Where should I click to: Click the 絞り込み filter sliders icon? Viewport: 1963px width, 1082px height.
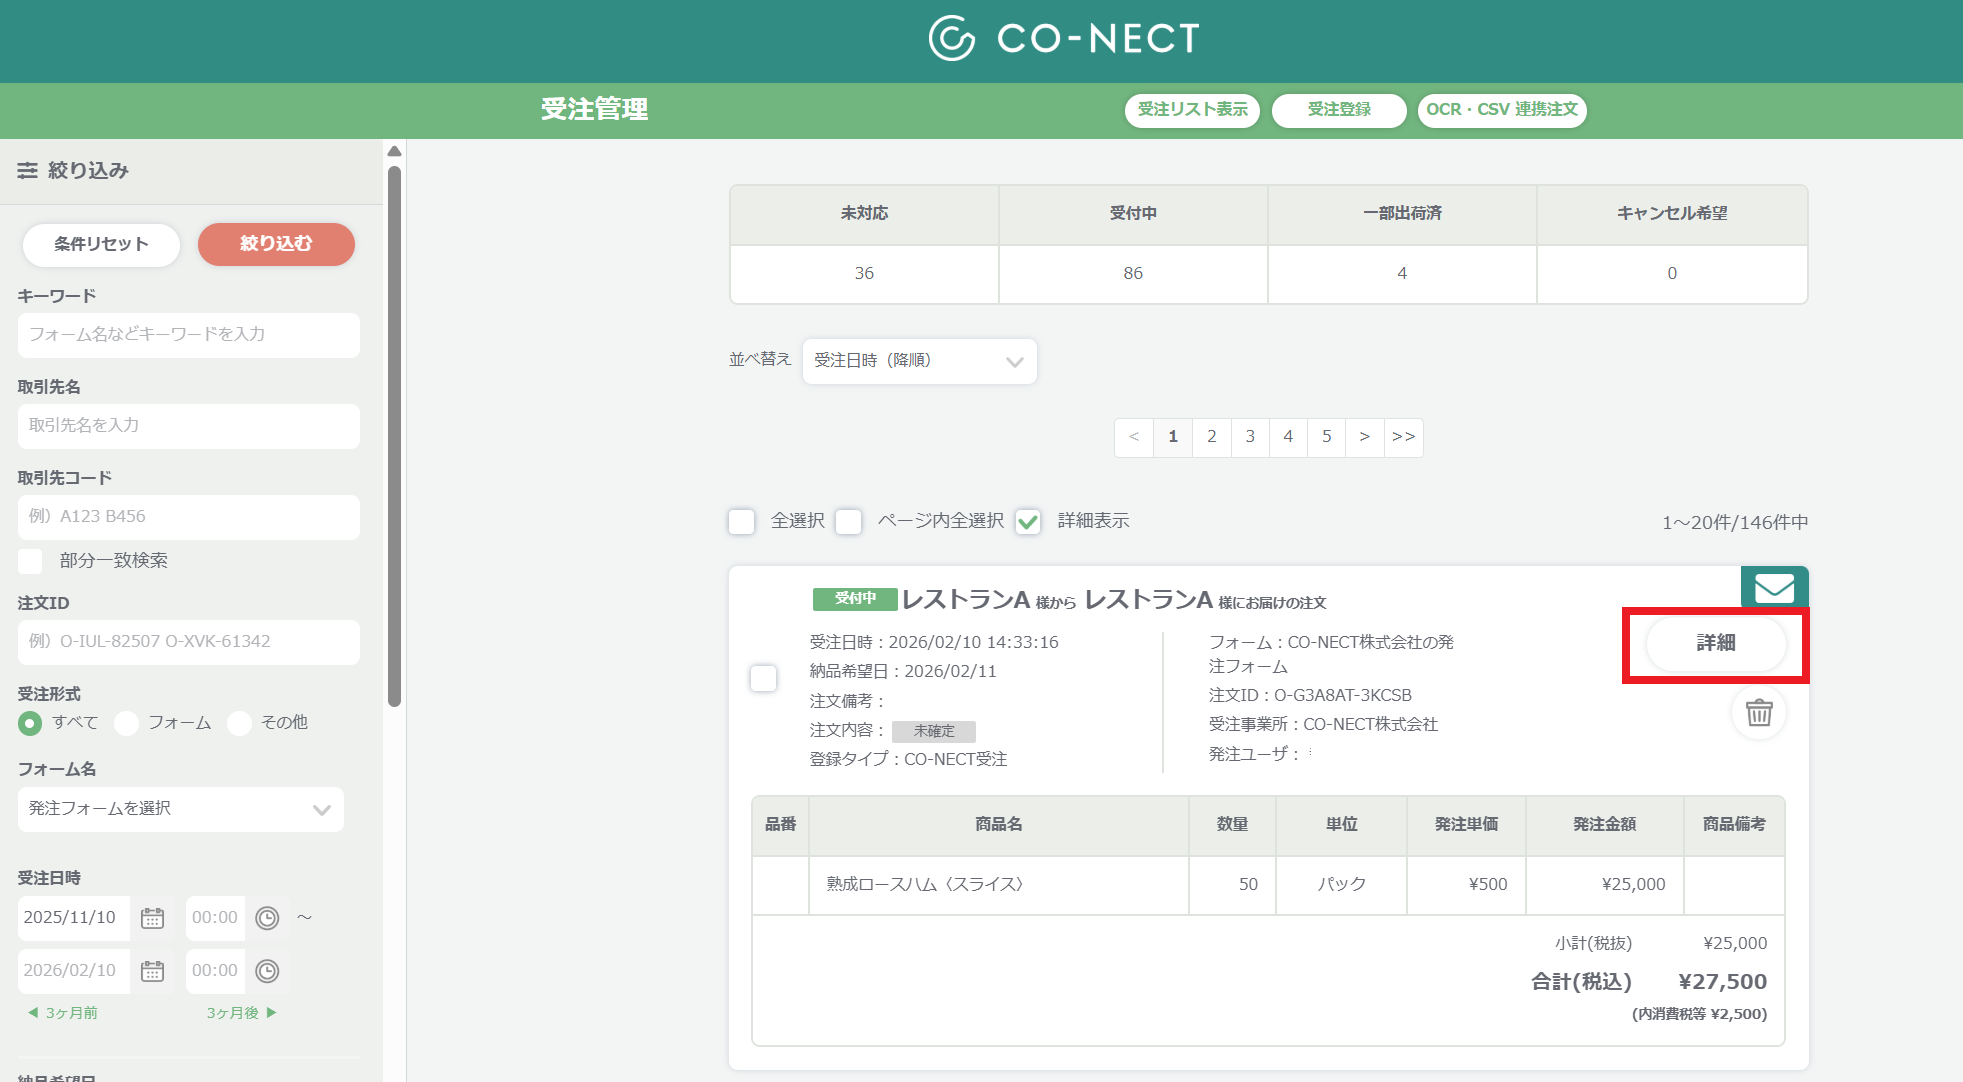(x=28, y=171)
